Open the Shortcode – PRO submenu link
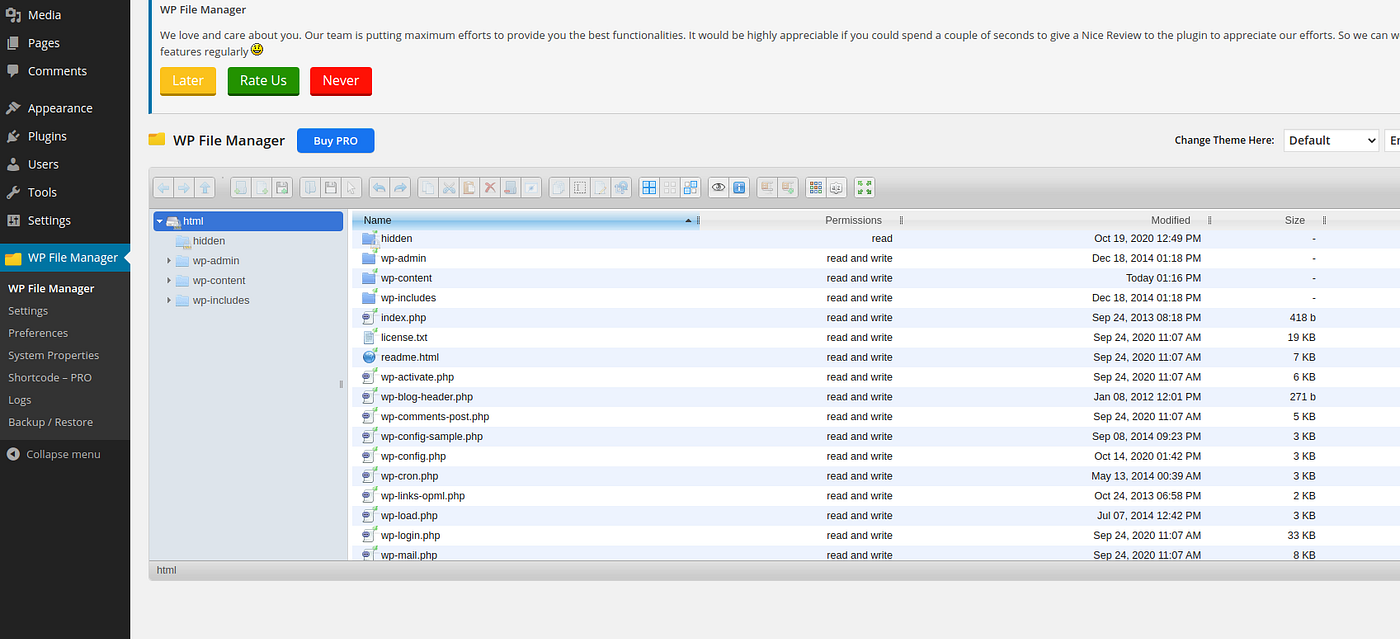The height and width of the screenshot is (639, 1400). click(50, 377)
